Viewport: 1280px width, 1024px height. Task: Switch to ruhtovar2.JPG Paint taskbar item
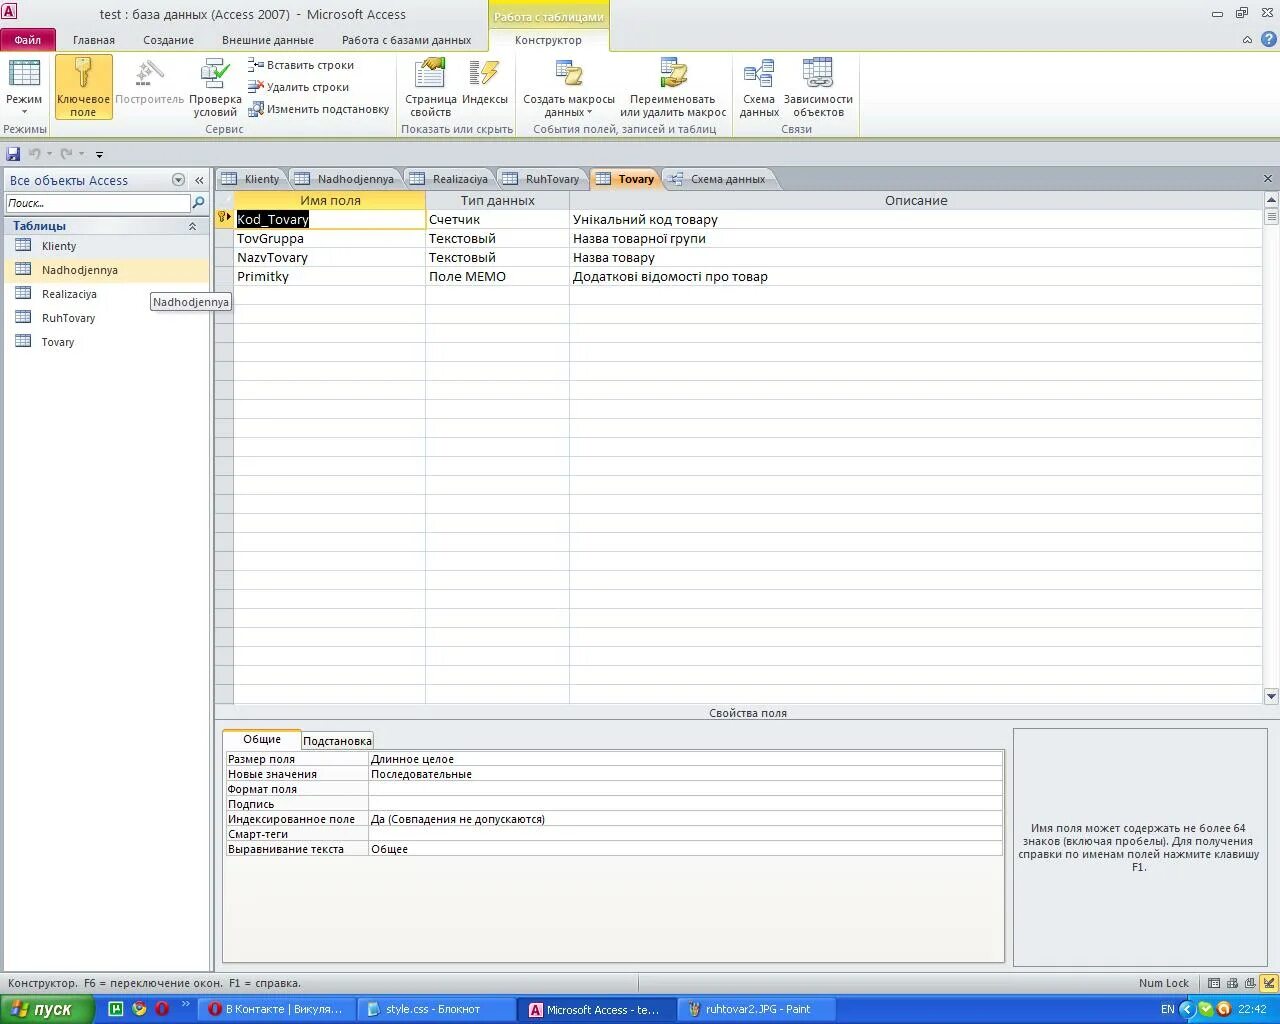[x=756, y=1009]
